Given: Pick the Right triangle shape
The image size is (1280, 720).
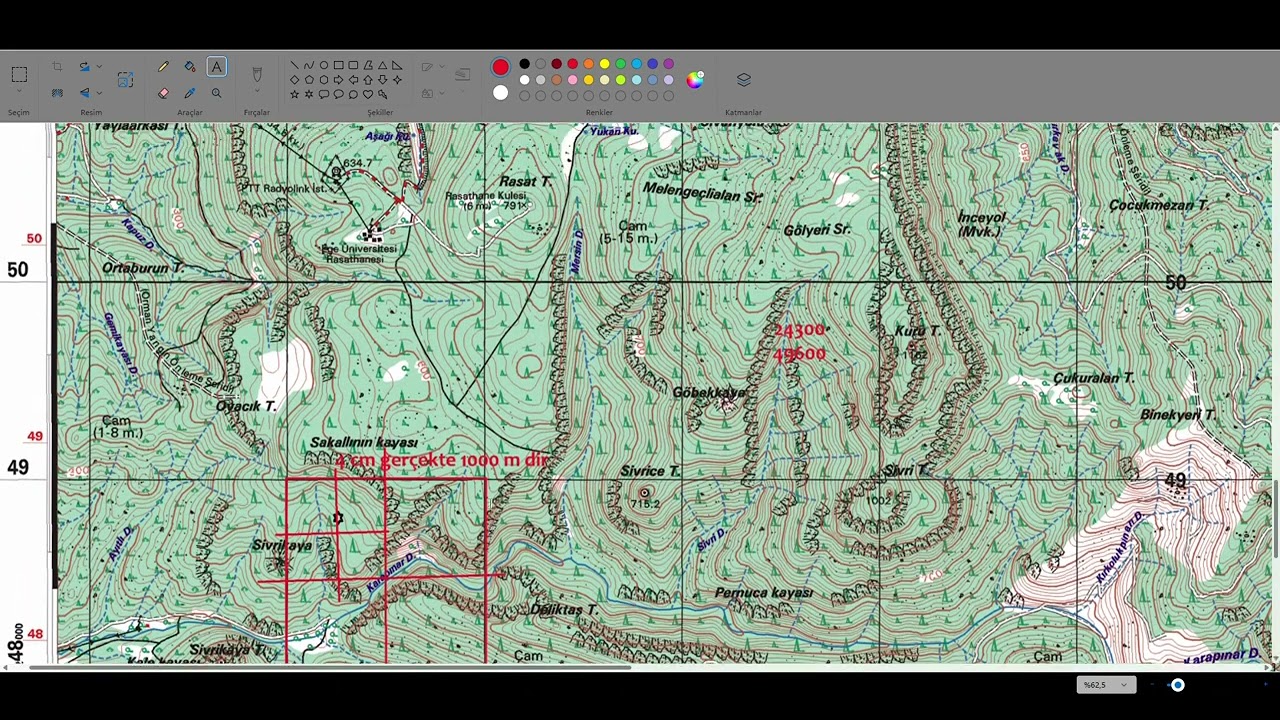Looking at the screenshot, I should [x=397, y=65].
